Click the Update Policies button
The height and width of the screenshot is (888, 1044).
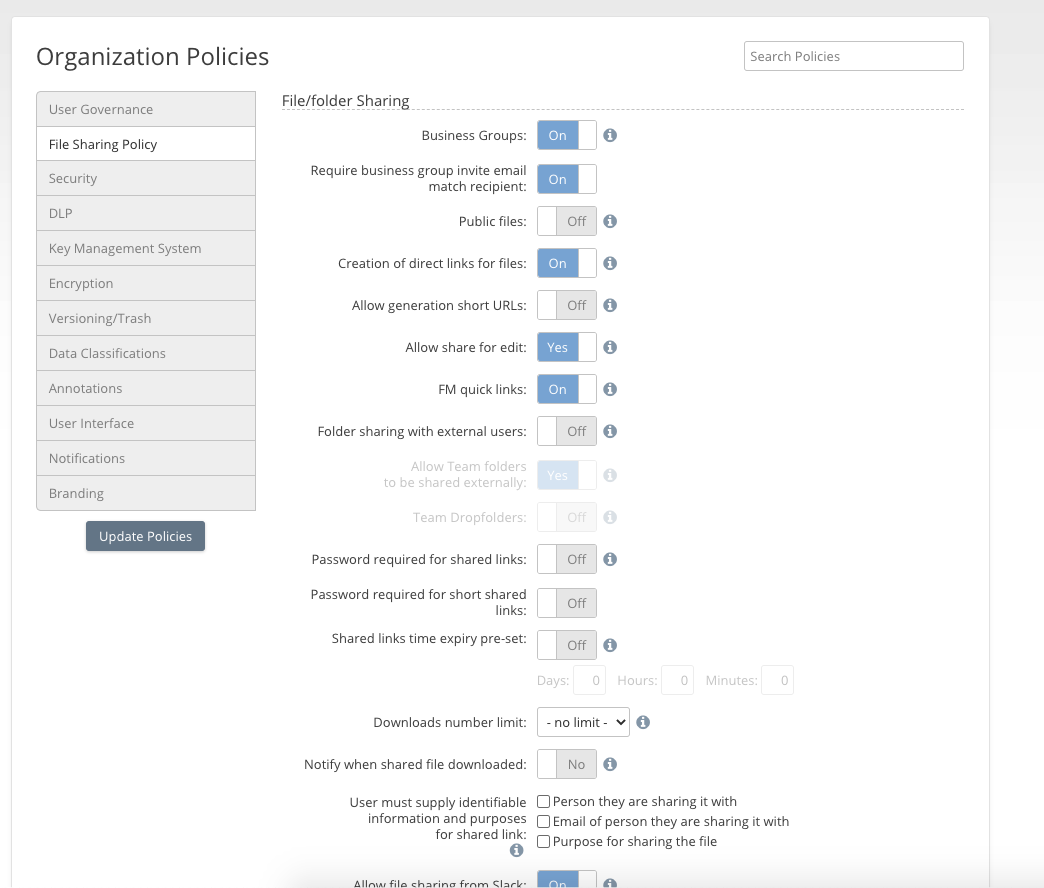point(145,536)
